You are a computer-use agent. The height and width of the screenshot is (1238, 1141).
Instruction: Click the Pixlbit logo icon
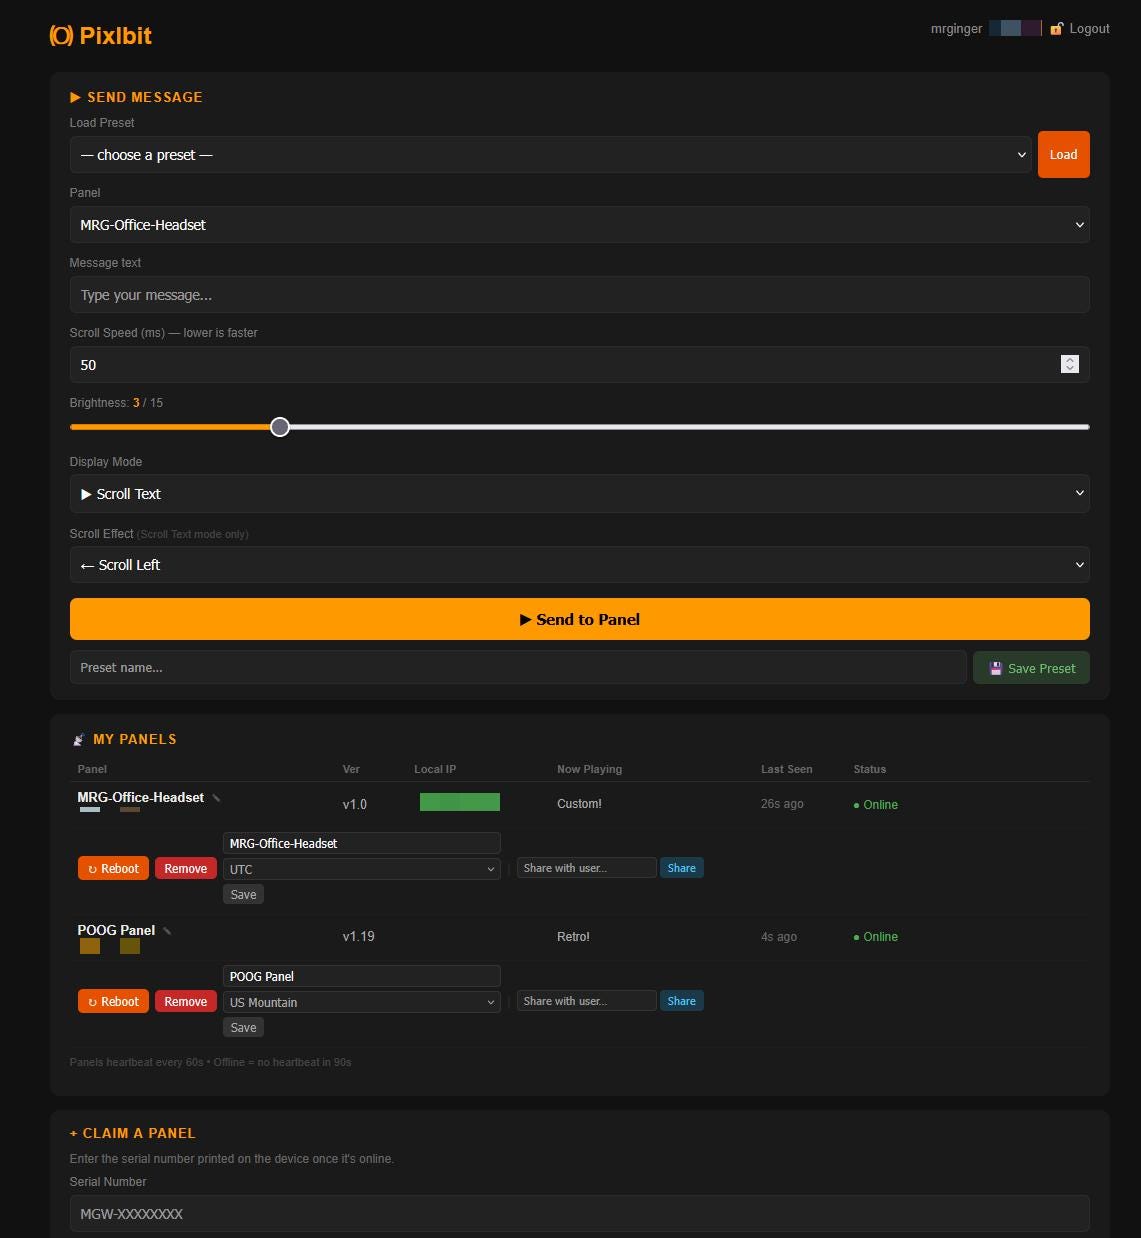[61, 36]
